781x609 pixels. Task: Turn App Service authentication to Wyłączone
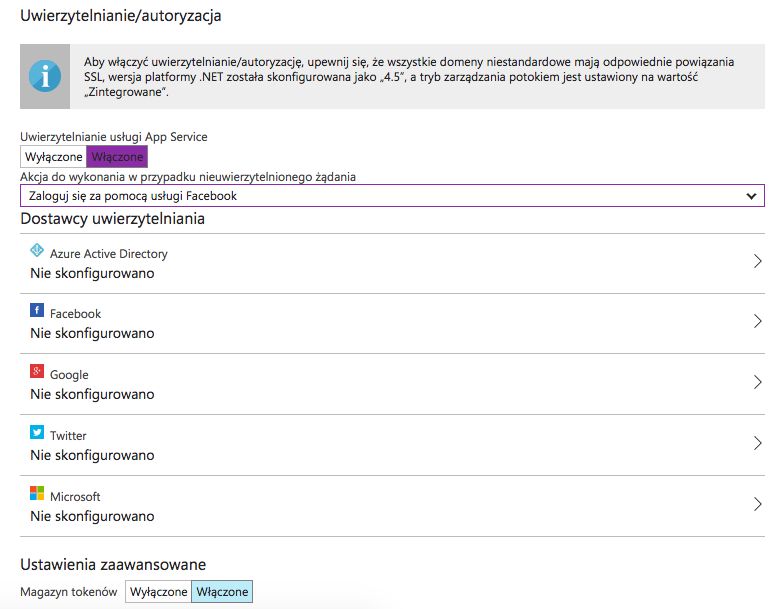point(54,157)
